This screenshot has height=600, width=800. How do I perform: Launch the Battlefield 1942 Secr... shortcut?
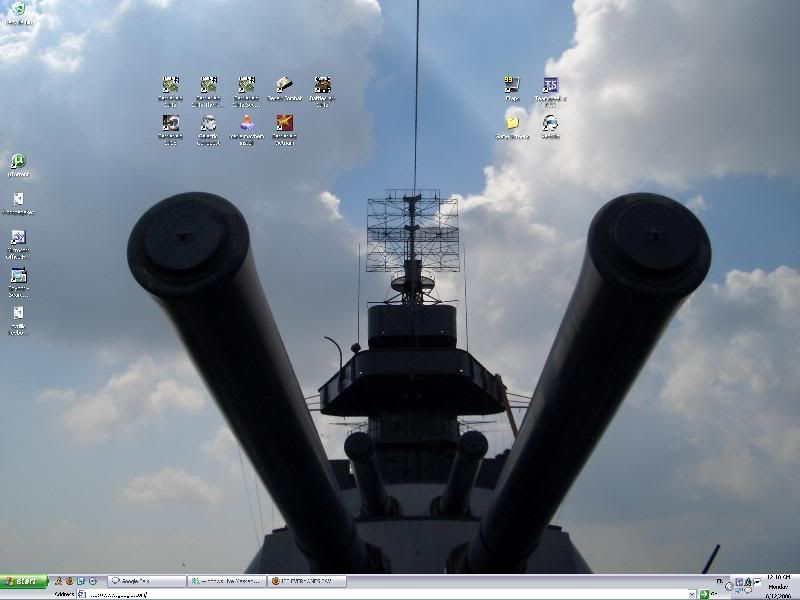click(x=246, y=92)
